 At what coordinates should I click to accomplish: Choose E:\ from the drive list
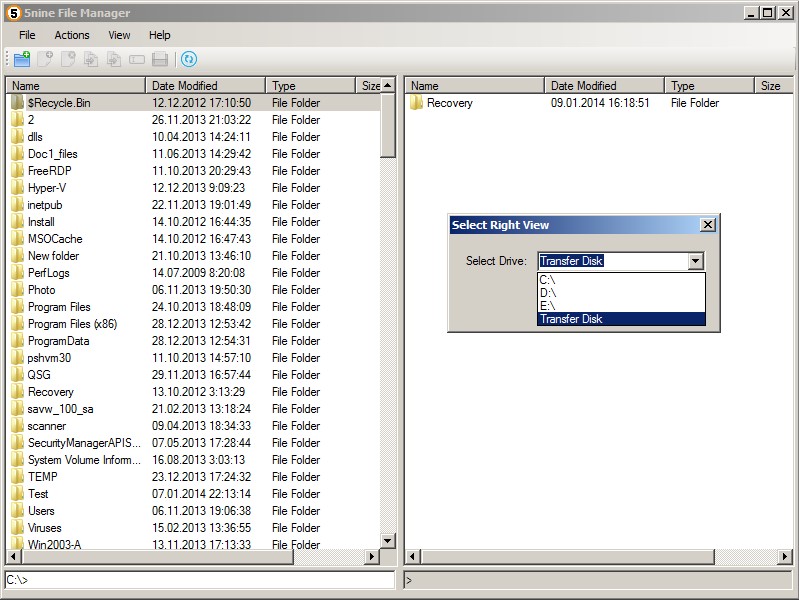pos(621,305)
